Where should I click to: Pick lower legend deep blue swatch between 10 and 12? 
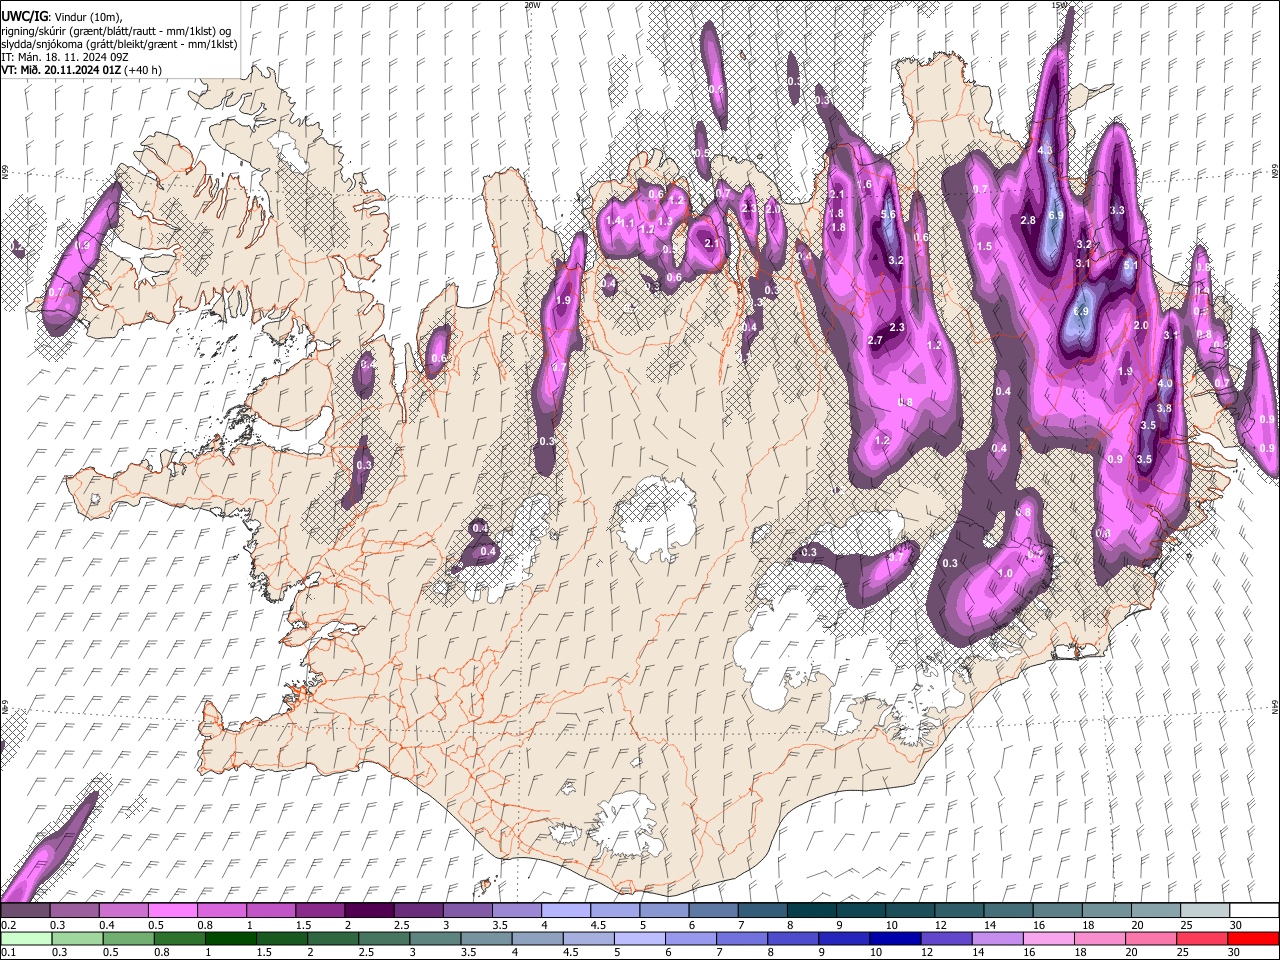point(894,937)
